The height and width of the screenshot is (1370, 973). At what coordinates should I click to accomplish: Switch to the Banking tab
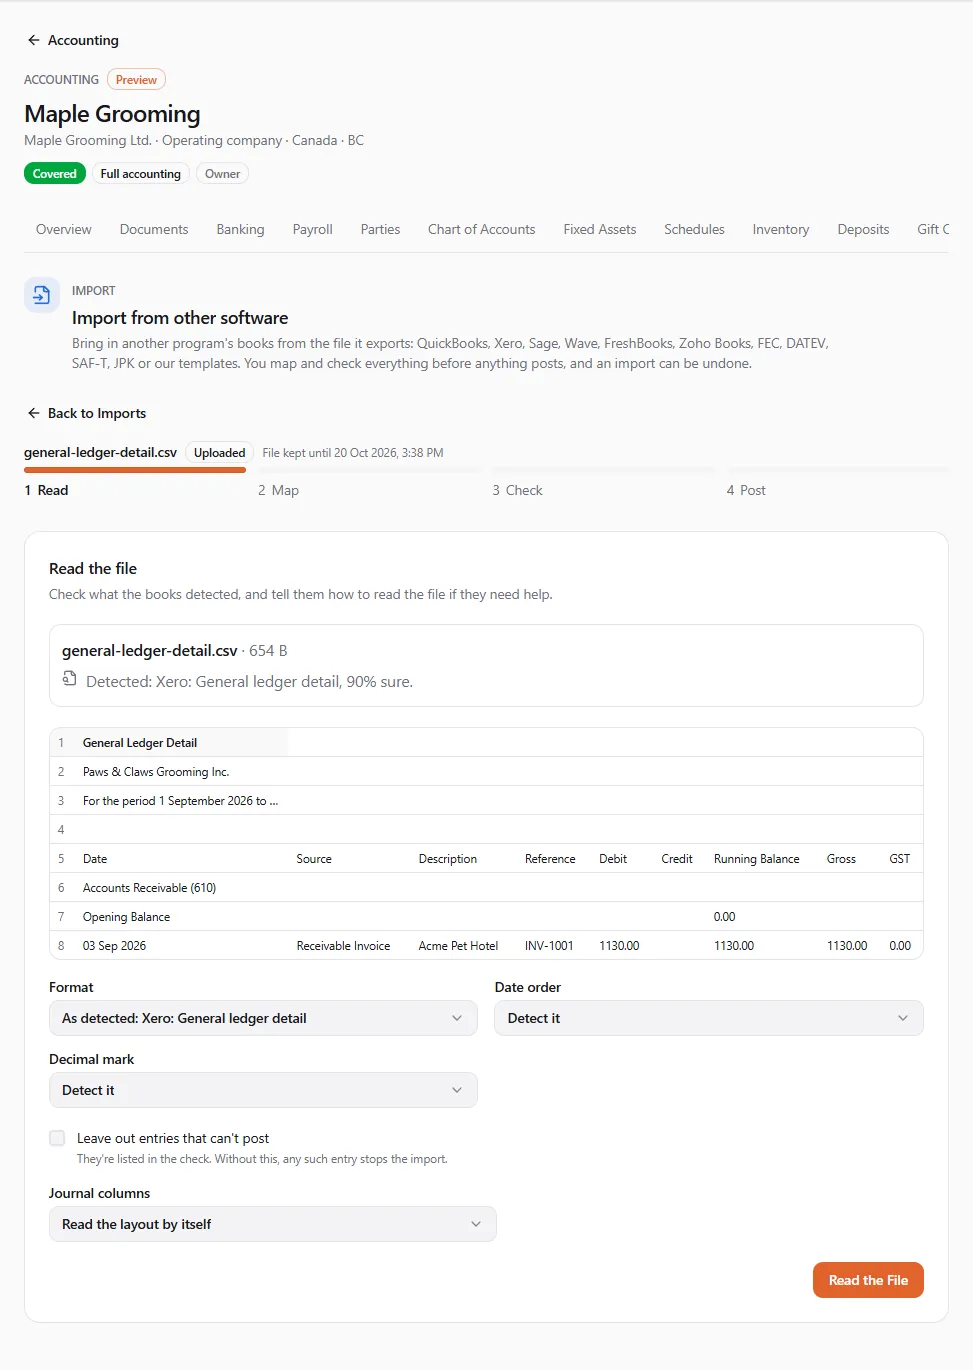coord(241,229)
